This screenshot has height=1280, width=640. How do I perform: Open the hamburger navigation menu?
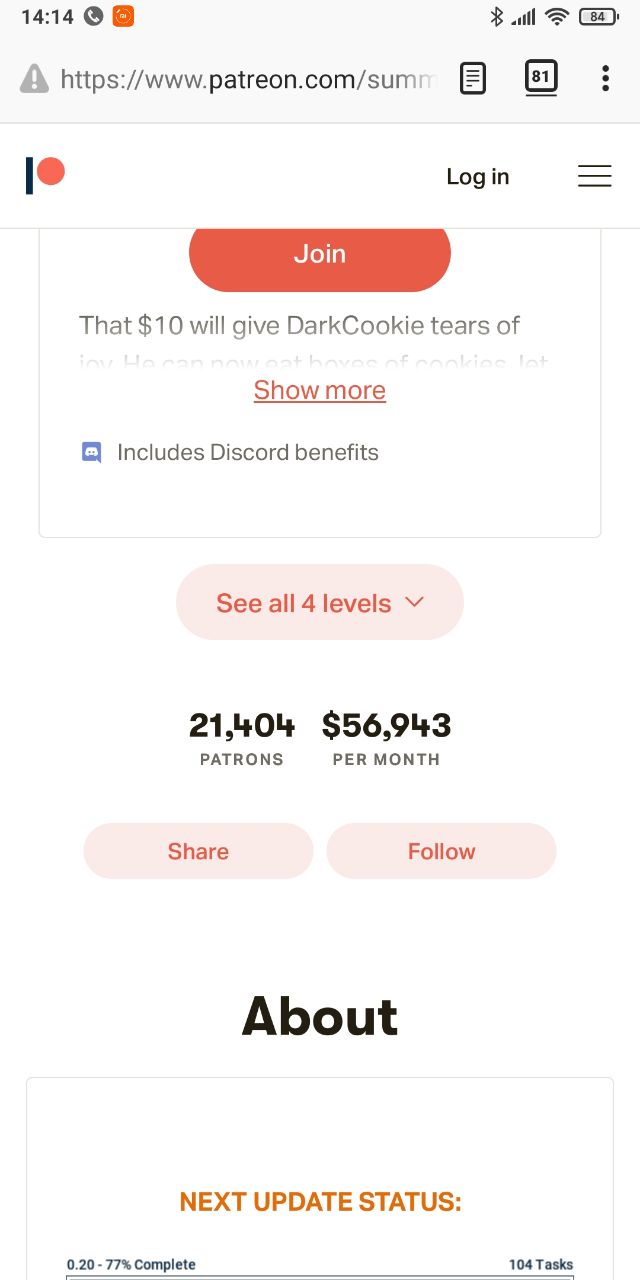click(594, 177)
